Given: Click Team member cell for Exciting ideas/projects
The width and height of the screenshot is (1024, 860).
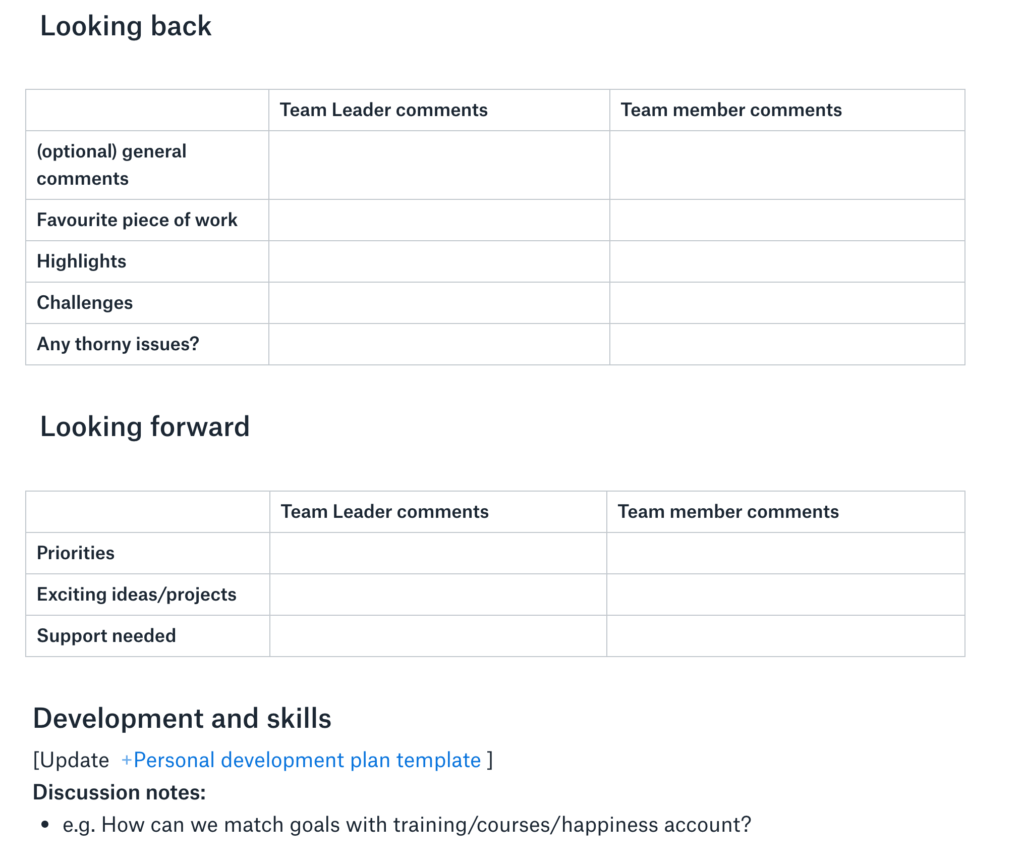Looking at the screenshot, I should click(786, 594).
